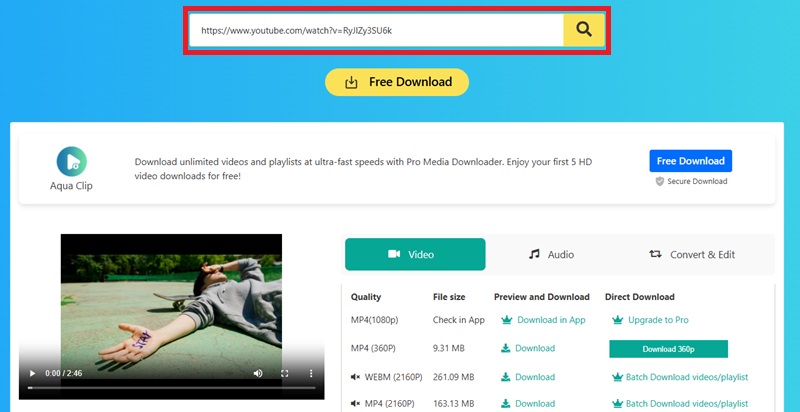Click the Quality column header
The width and height of the screenshot is (800, 412).
(x=366, y=297)
